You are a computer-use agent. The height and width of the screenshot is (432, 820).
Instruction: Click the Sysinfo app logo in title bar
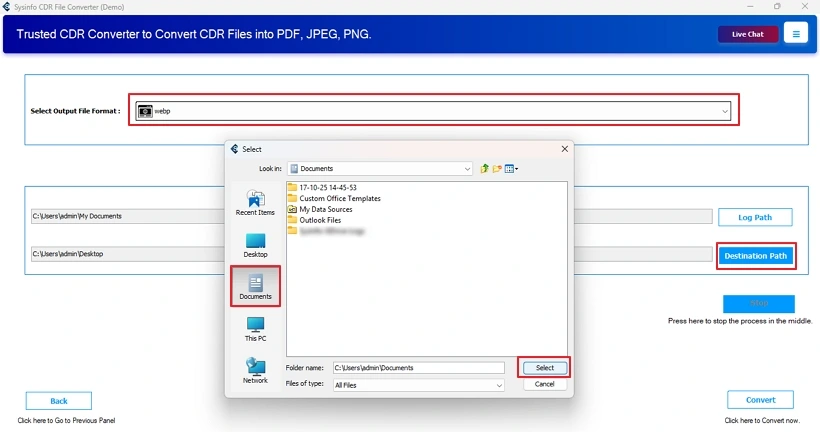(x=6, y=7)
